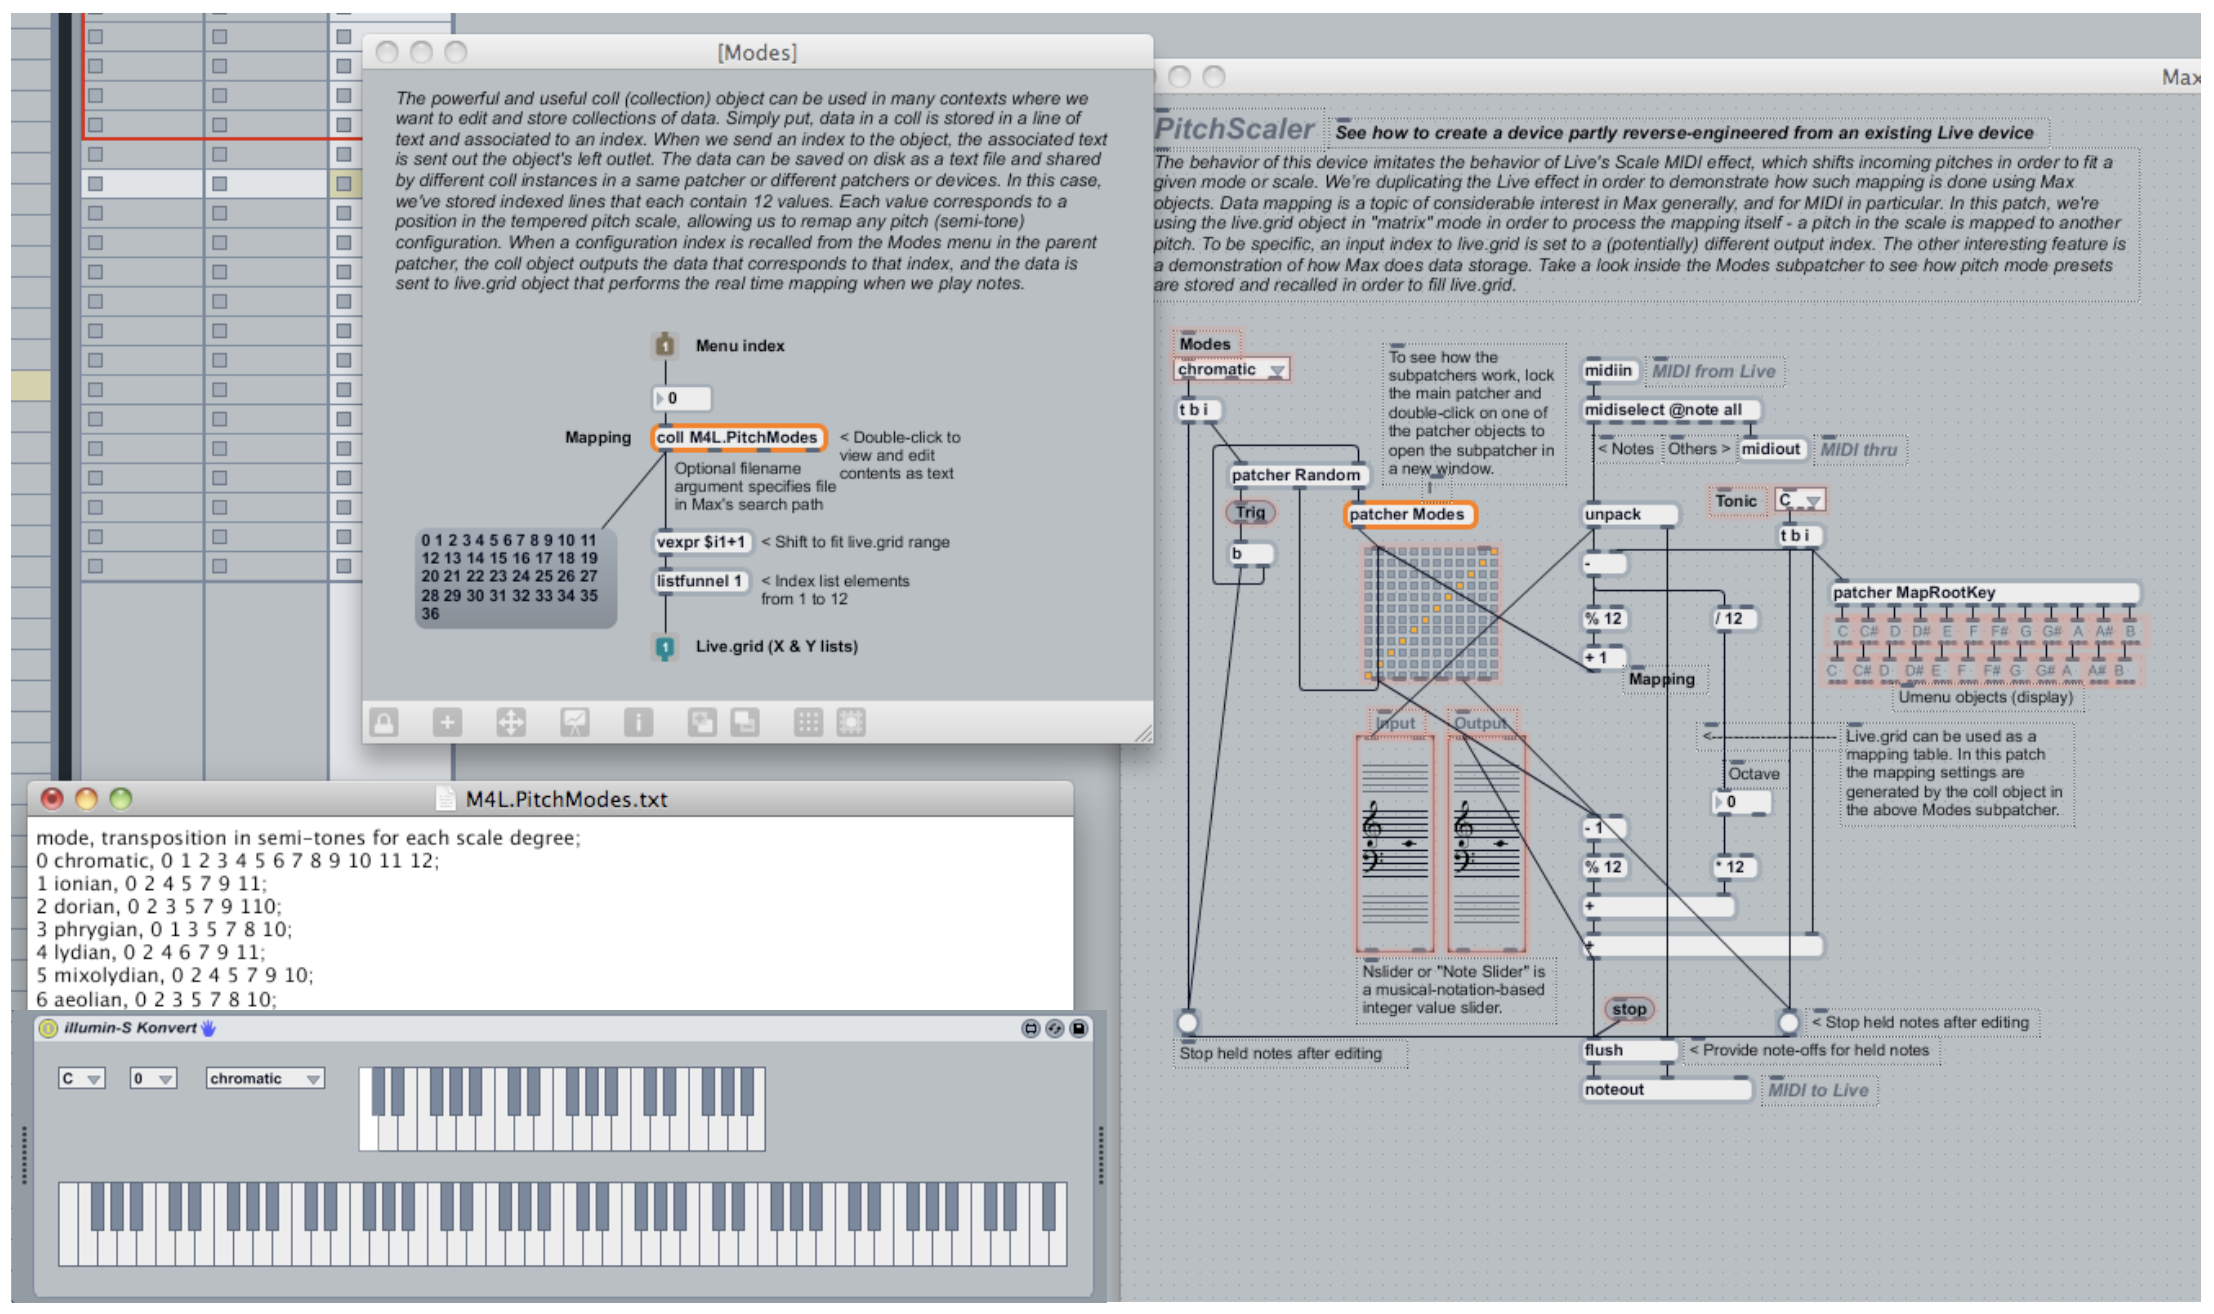Image resolution: width=2214 pixels, height=1314 pixels.
Task: Toggle the round toggle next to 'Stop held notes'
Action: [1789, 1022]
